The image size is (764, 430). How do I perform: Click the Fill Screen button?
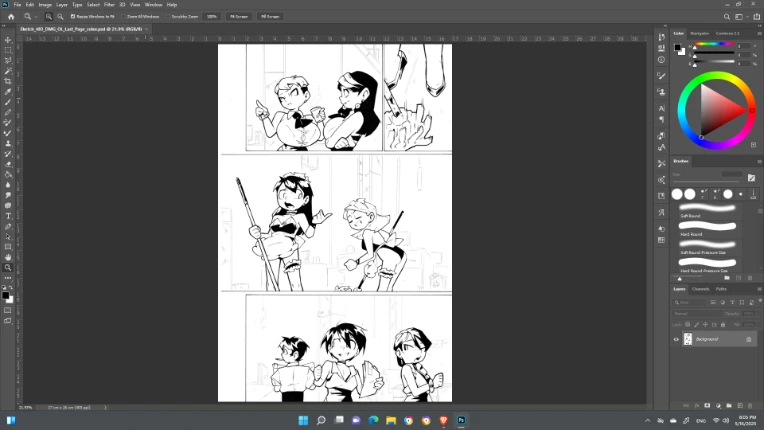tap(270, 17)
